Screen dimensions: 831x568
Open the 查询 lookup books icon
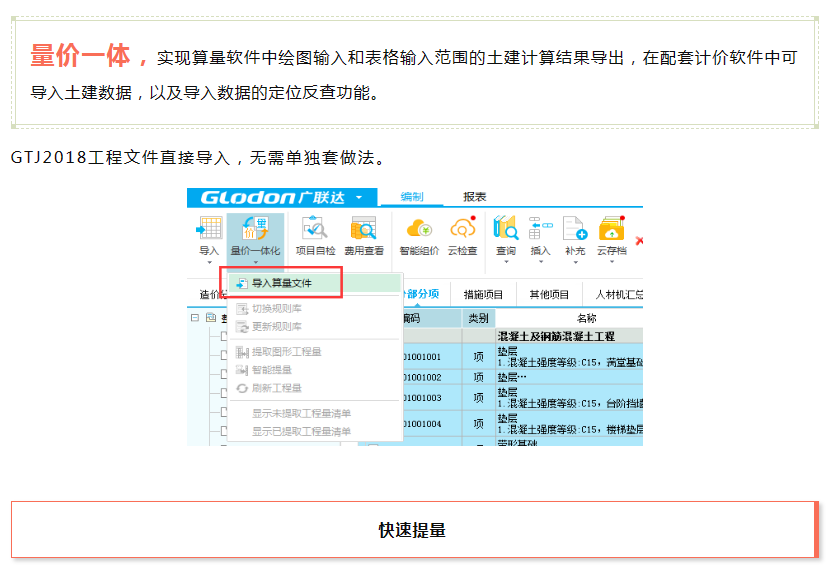coord(506,228)
